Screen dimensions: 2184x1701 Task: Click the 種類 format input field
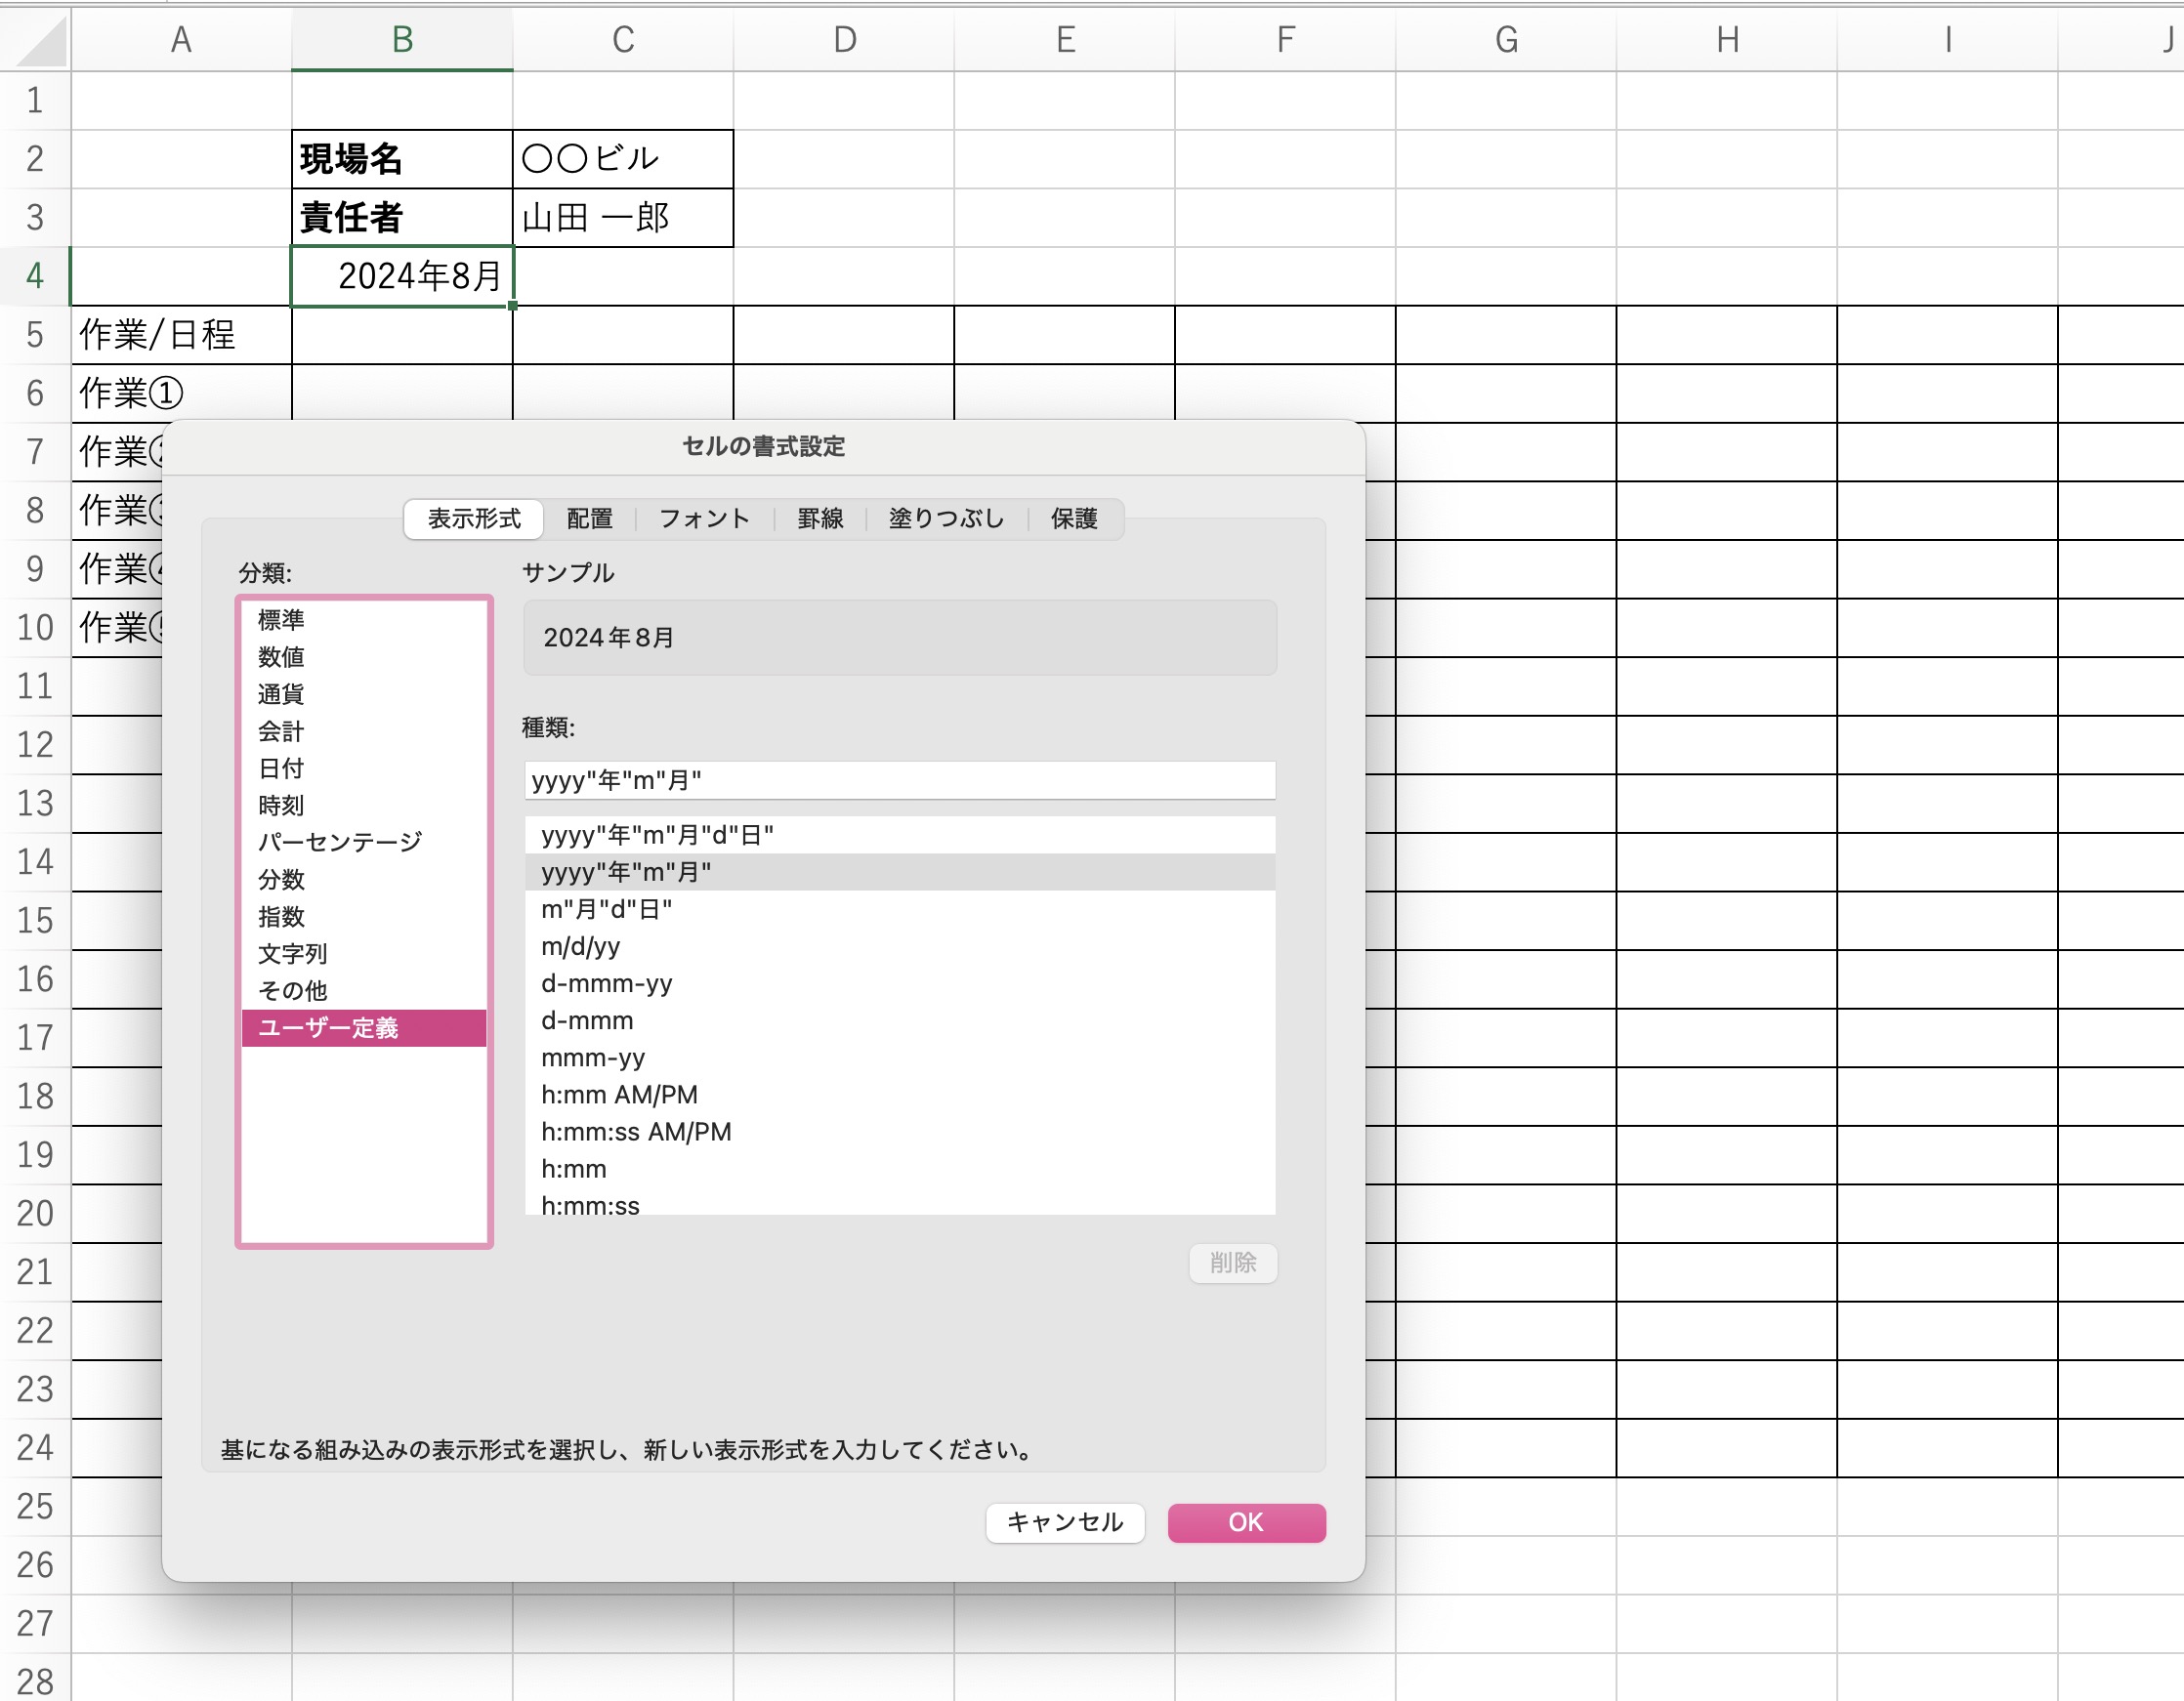click(900, 780)
